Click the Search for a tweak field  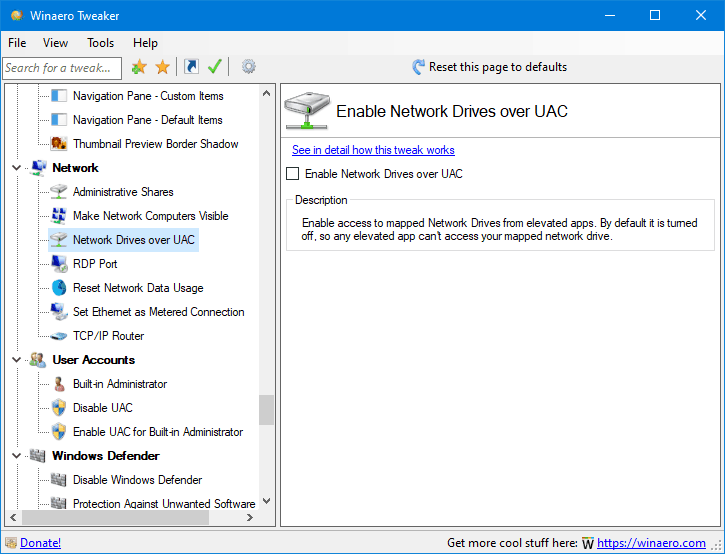pyautogui.click(x=62, y=68)
